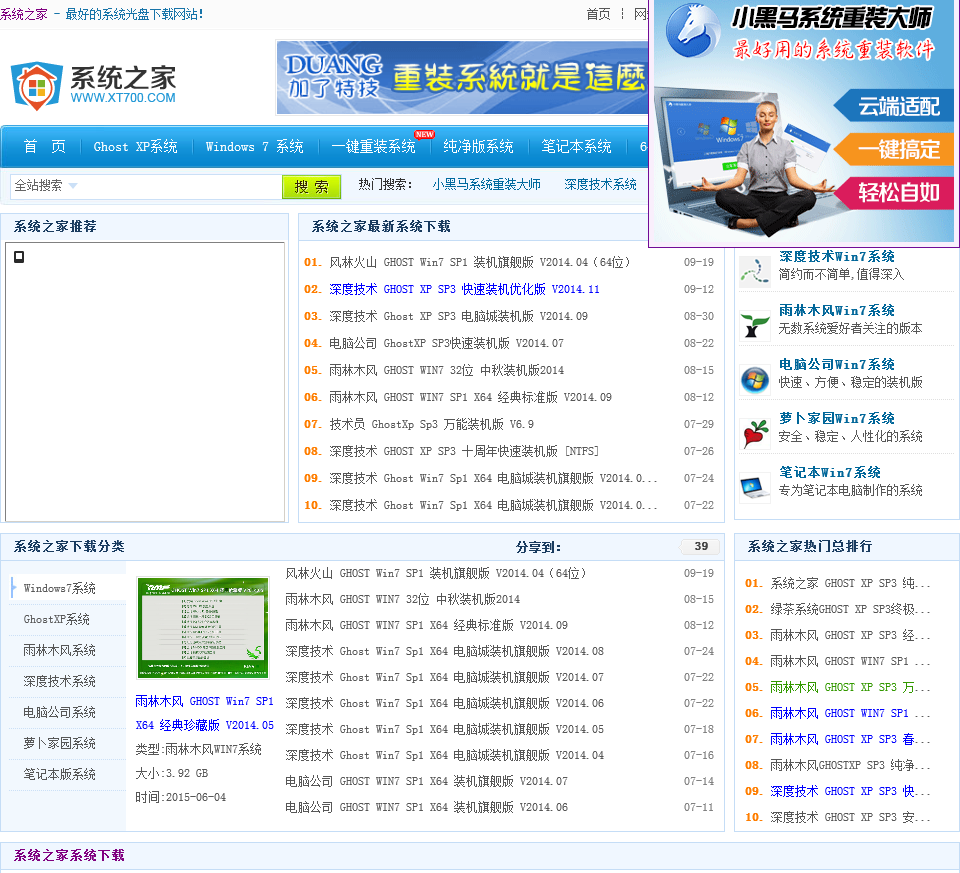Open the 深度技术Win7系统 icon
960x873 pixels.
754,271
